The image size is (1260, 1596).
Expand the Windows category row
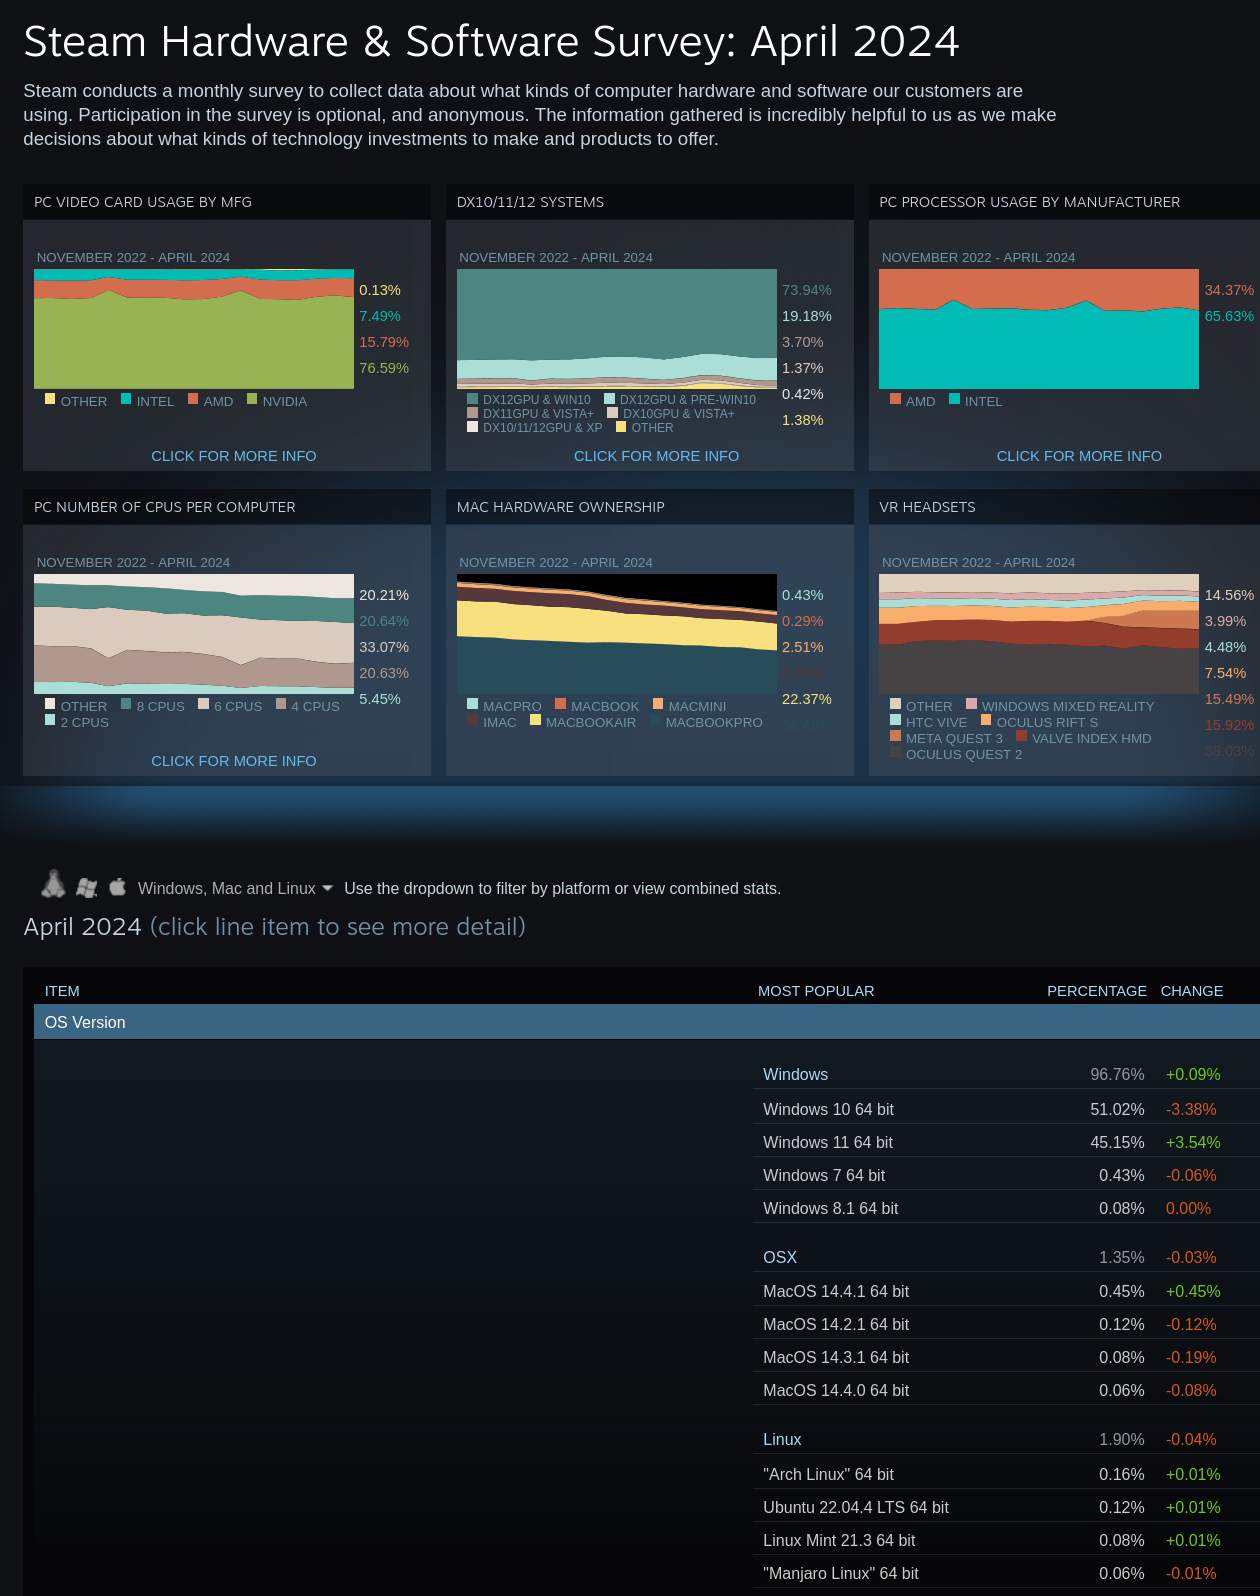point(1006,1074)
